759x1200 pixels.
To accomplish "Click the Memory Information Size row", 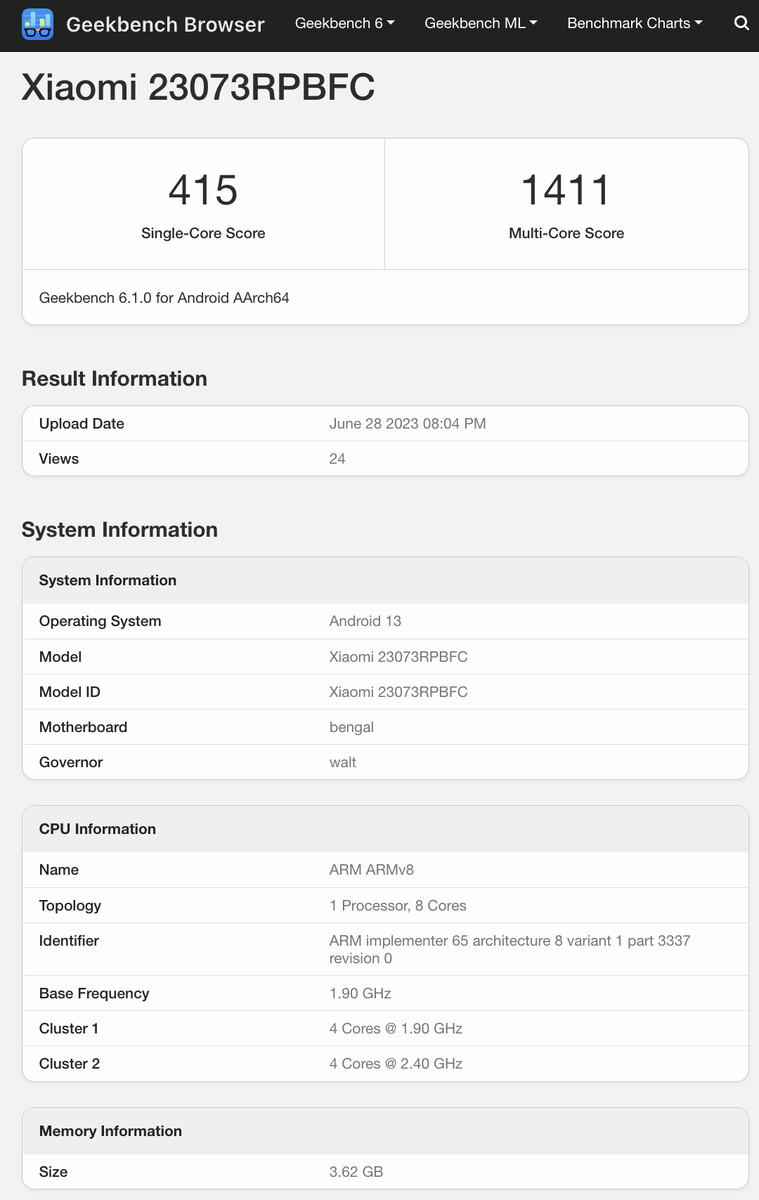I will 385,1171.
